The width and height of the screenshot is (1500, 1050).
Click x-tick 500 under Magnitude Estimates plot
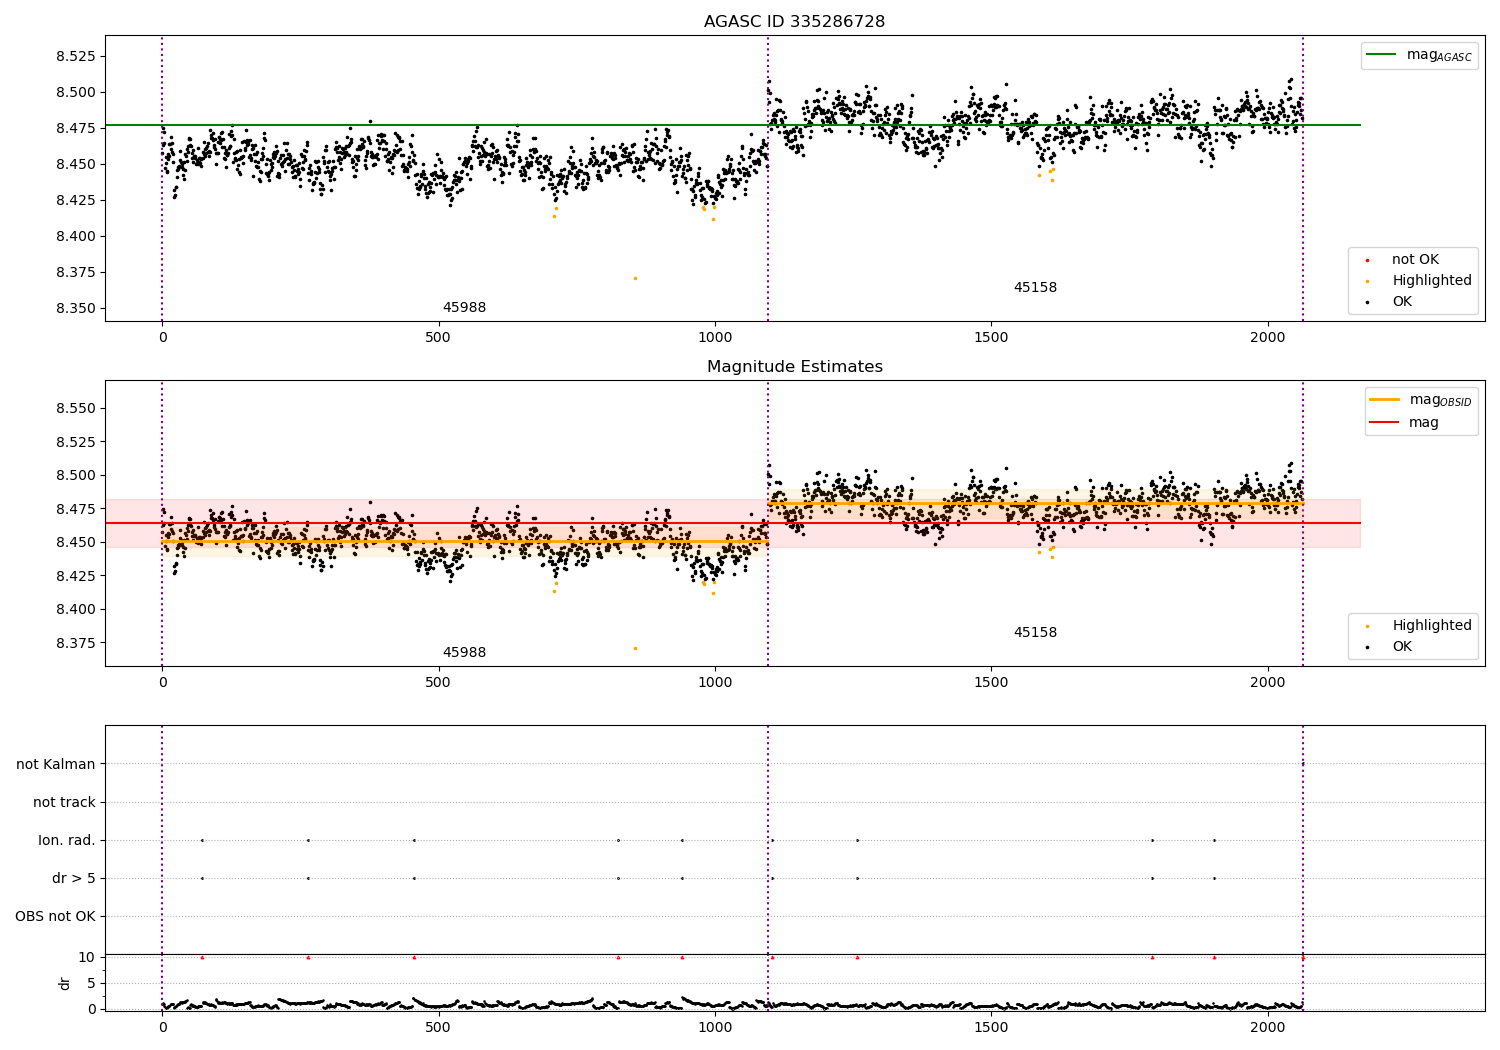[438, 682]
